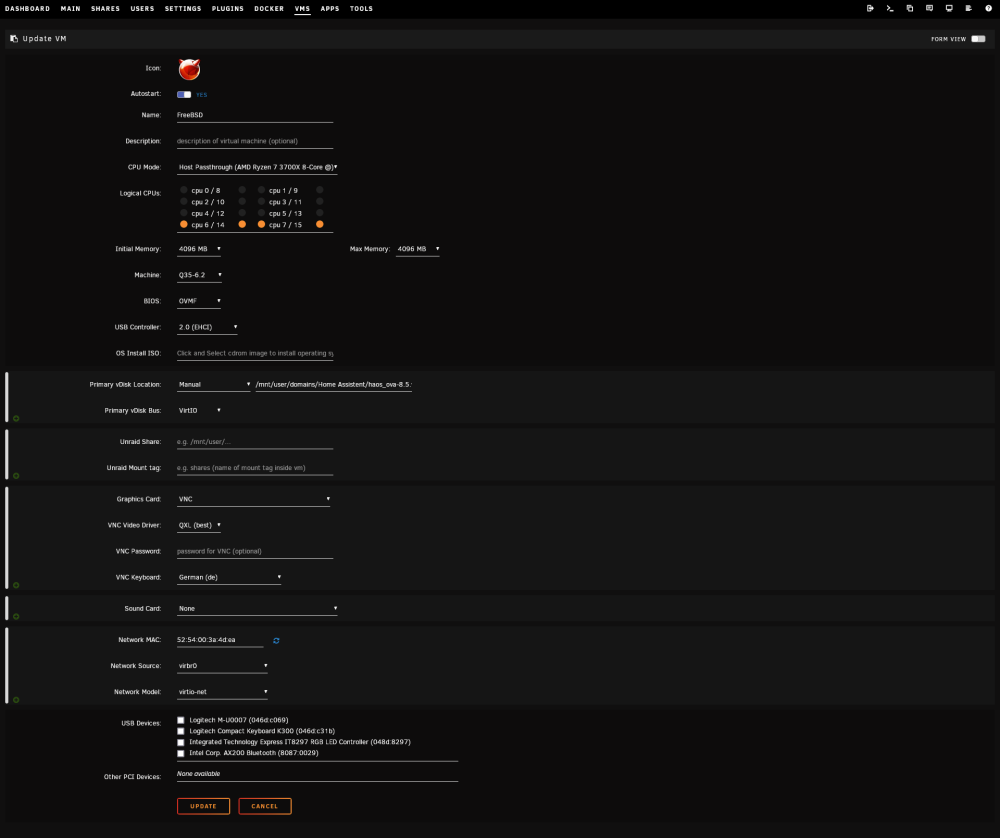1000x838 pixels.
Task: Click the Update VM header icon
Action: click(x=14, y=39)
